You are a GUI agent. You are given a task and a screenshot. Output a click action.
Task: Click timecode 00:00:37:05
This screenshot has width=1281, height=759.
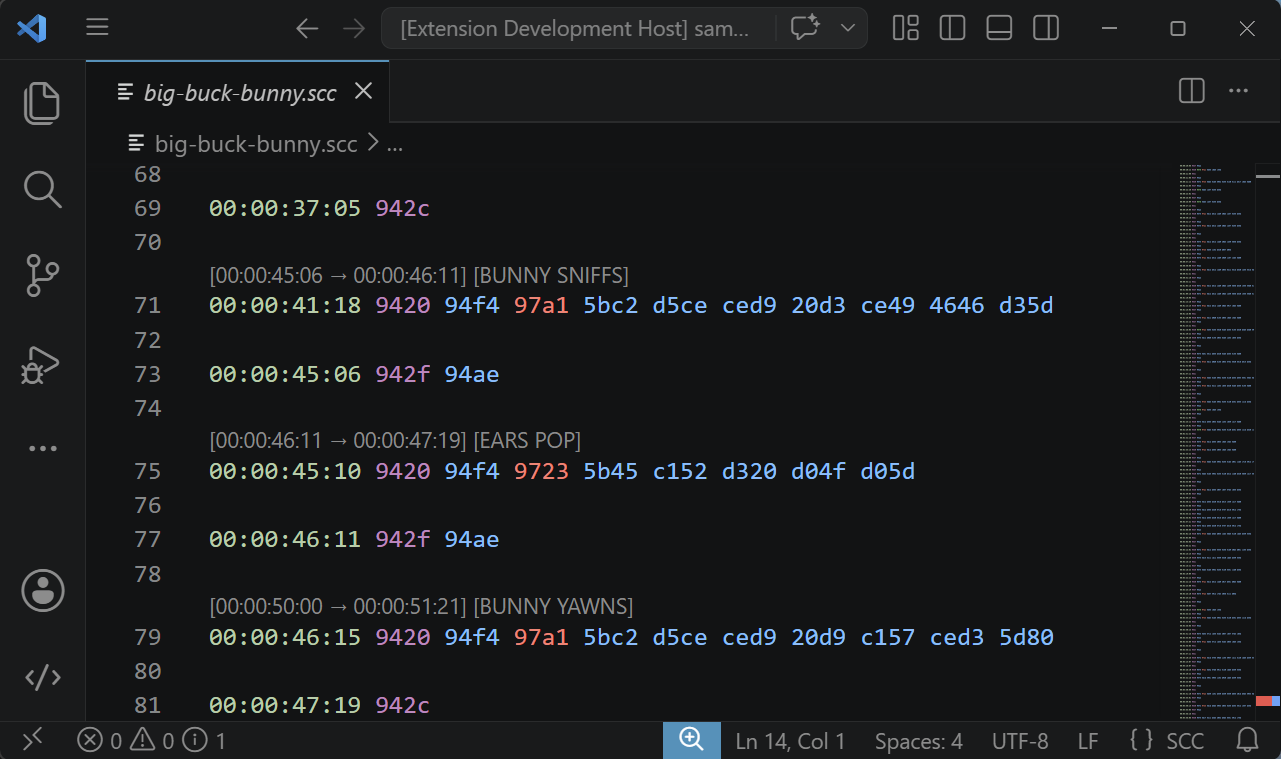click(x=285, y=208)
